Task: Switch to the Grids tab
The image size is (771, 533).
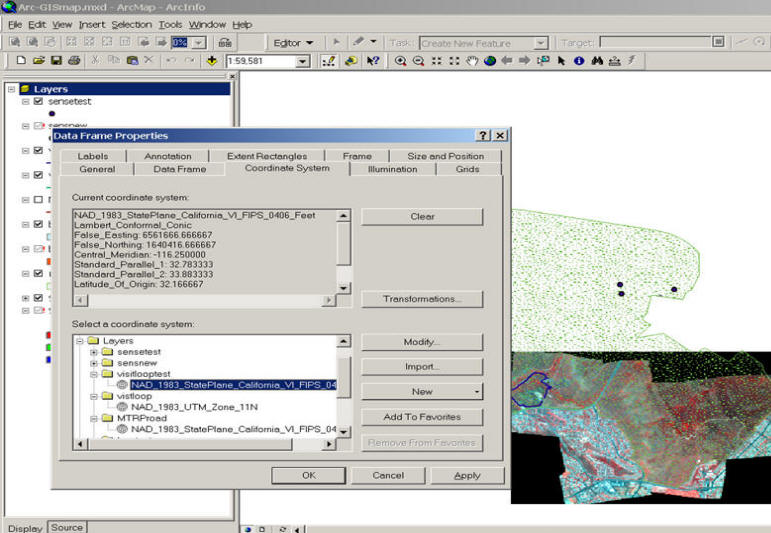Action: [x=467, y=169]
